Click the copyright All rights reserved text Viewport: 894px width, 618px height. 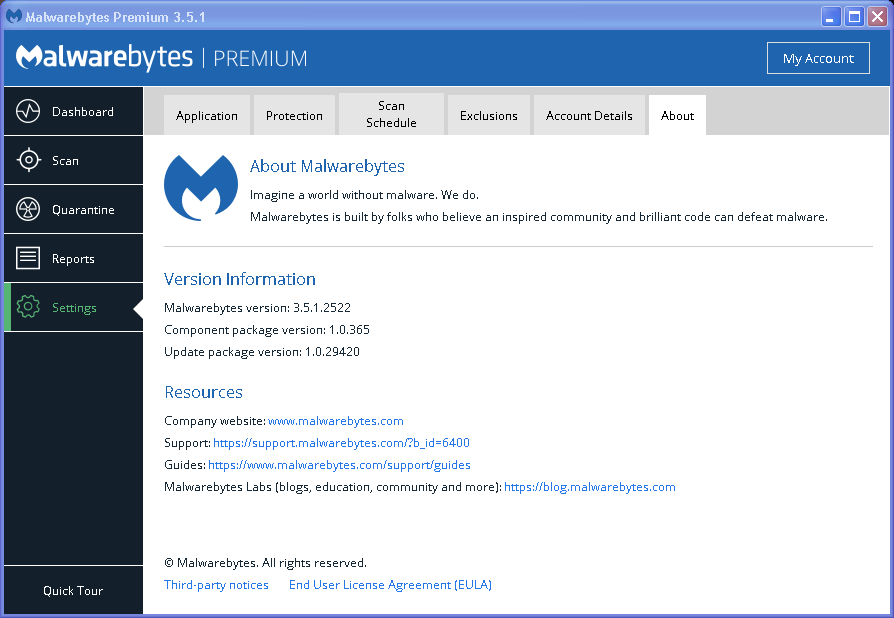[265, 563]
